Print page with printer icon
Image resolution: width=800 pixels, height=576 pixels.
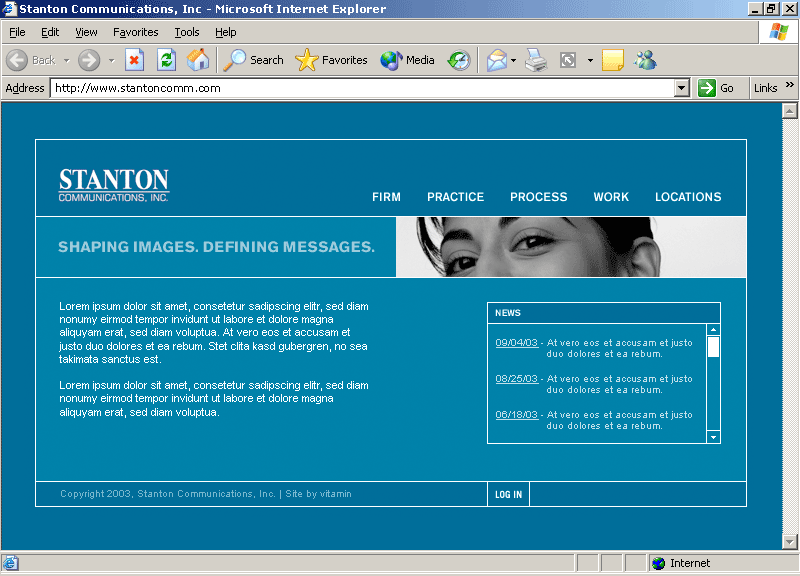pyautogui.click(x=537, y=60)
